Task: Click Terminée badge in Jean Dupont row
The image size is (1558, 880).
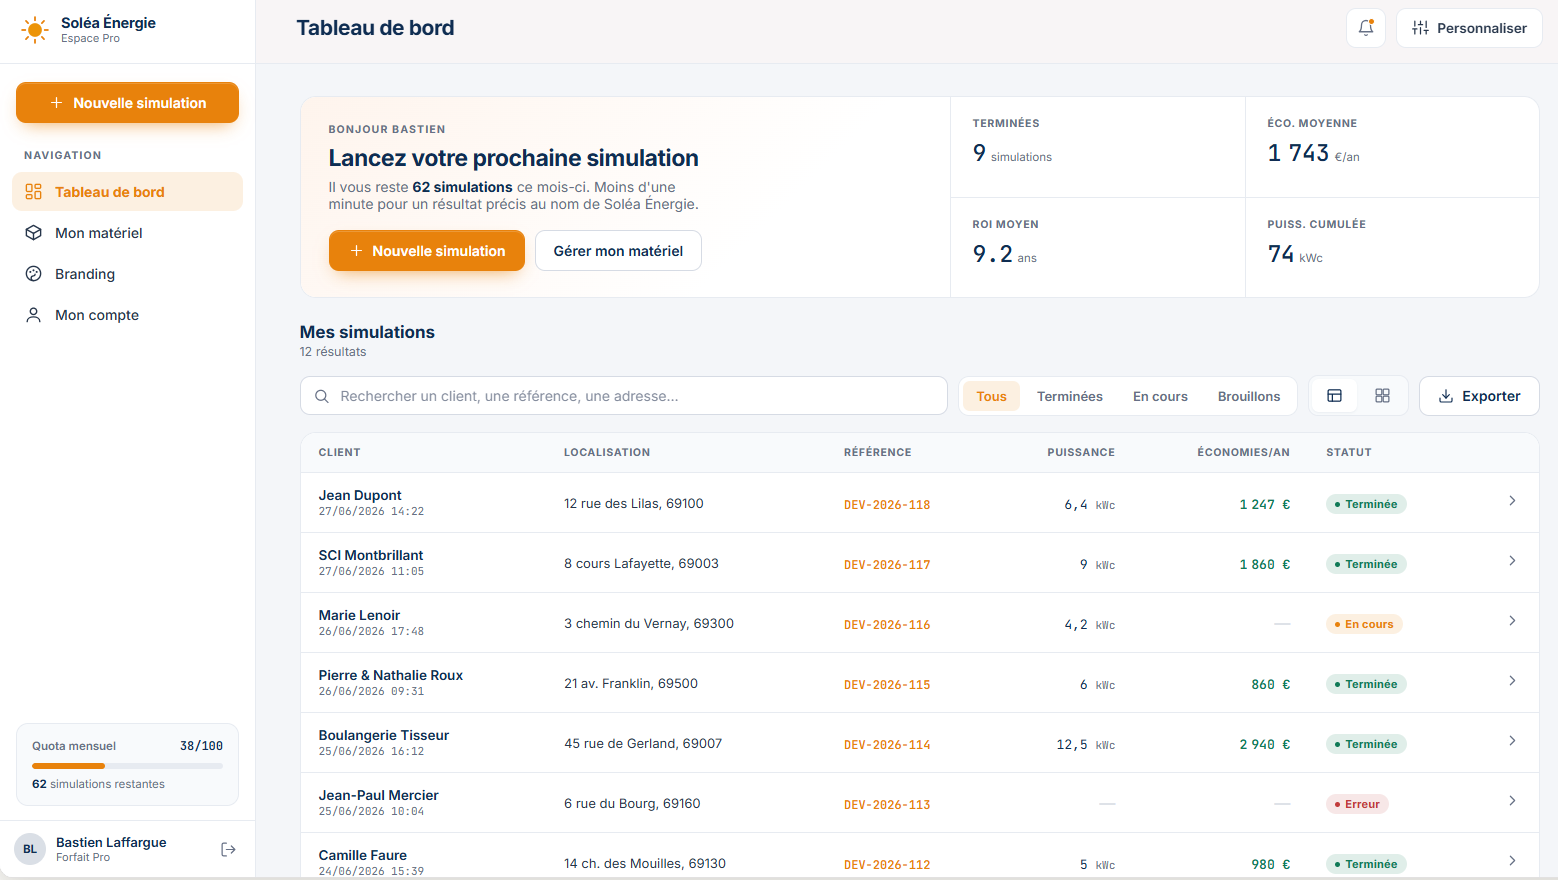Action: tap(1366, 504)
